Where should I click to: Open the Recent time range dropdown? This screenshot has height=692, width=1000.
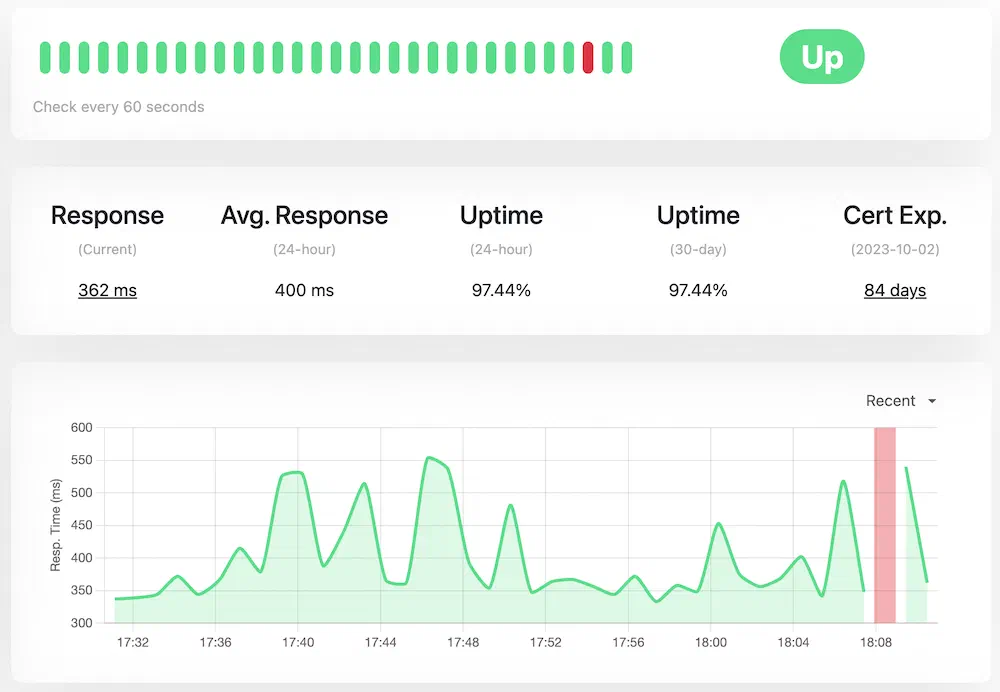pyautogui.click(x=901, y=401)
